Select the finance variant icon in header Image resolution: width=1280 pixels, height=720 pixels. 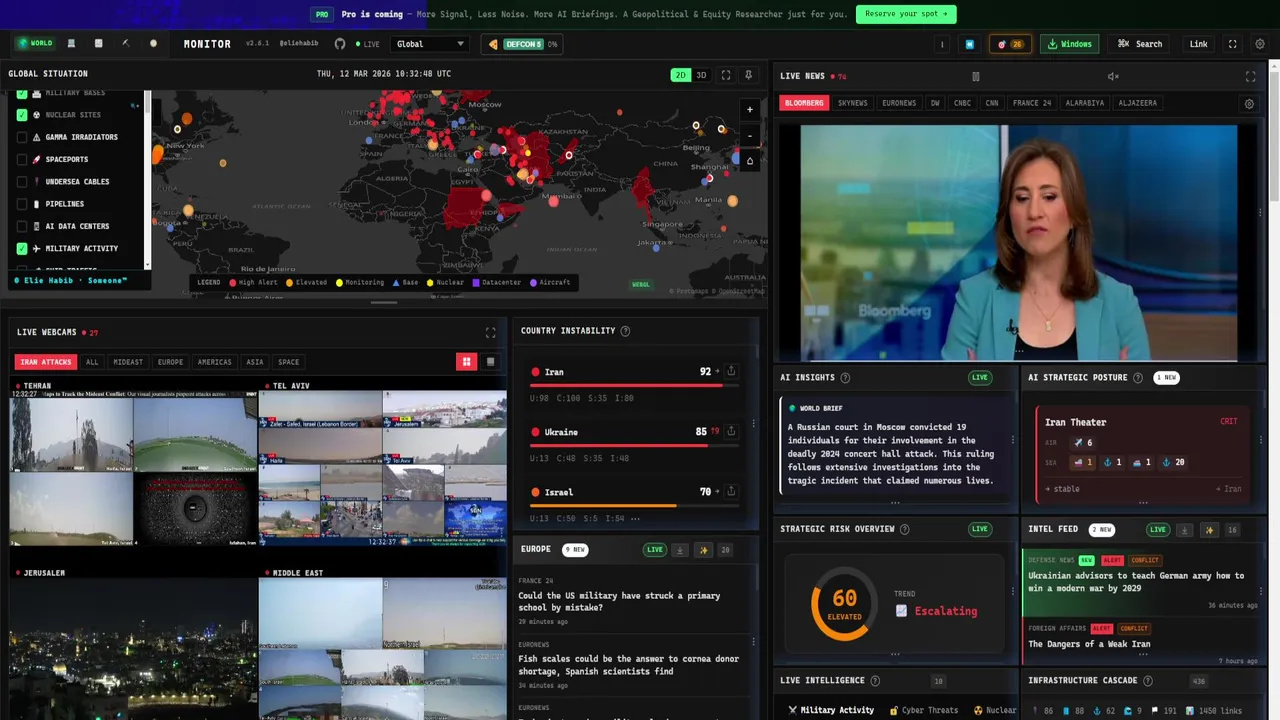[98, 43]
